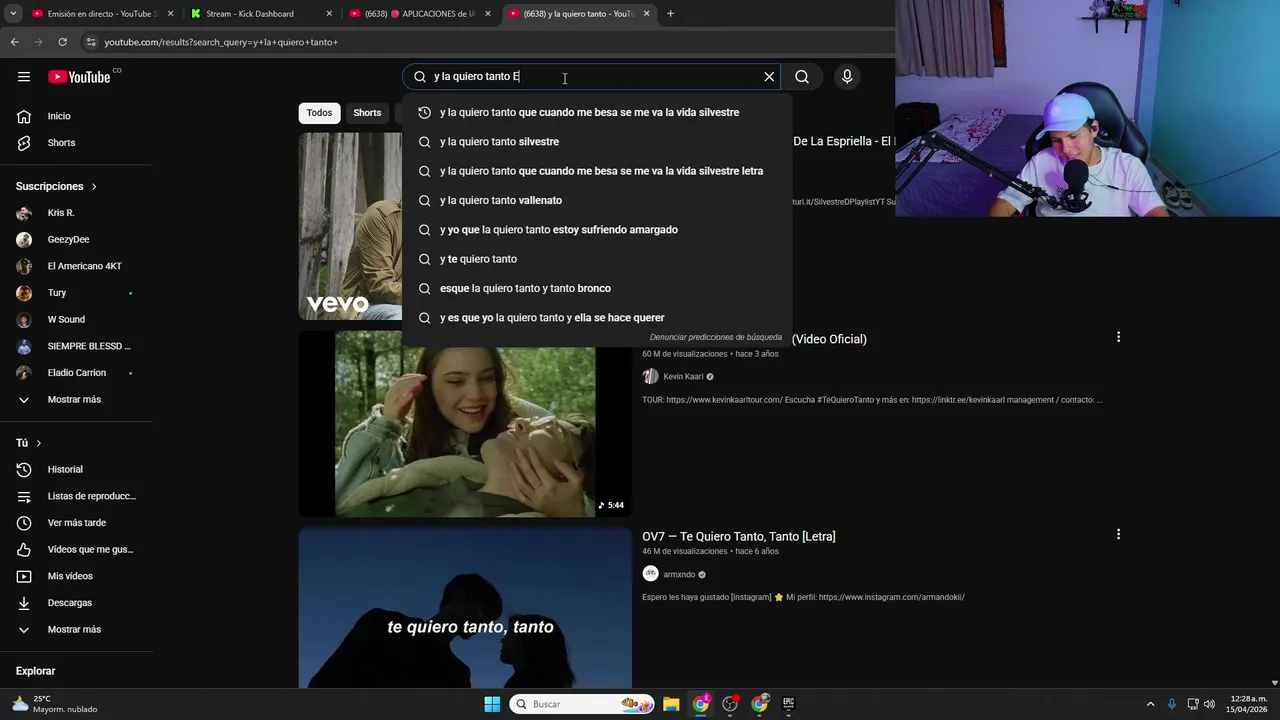Go to the YouTube logo home
The image size is (1280, 720).
79,77
